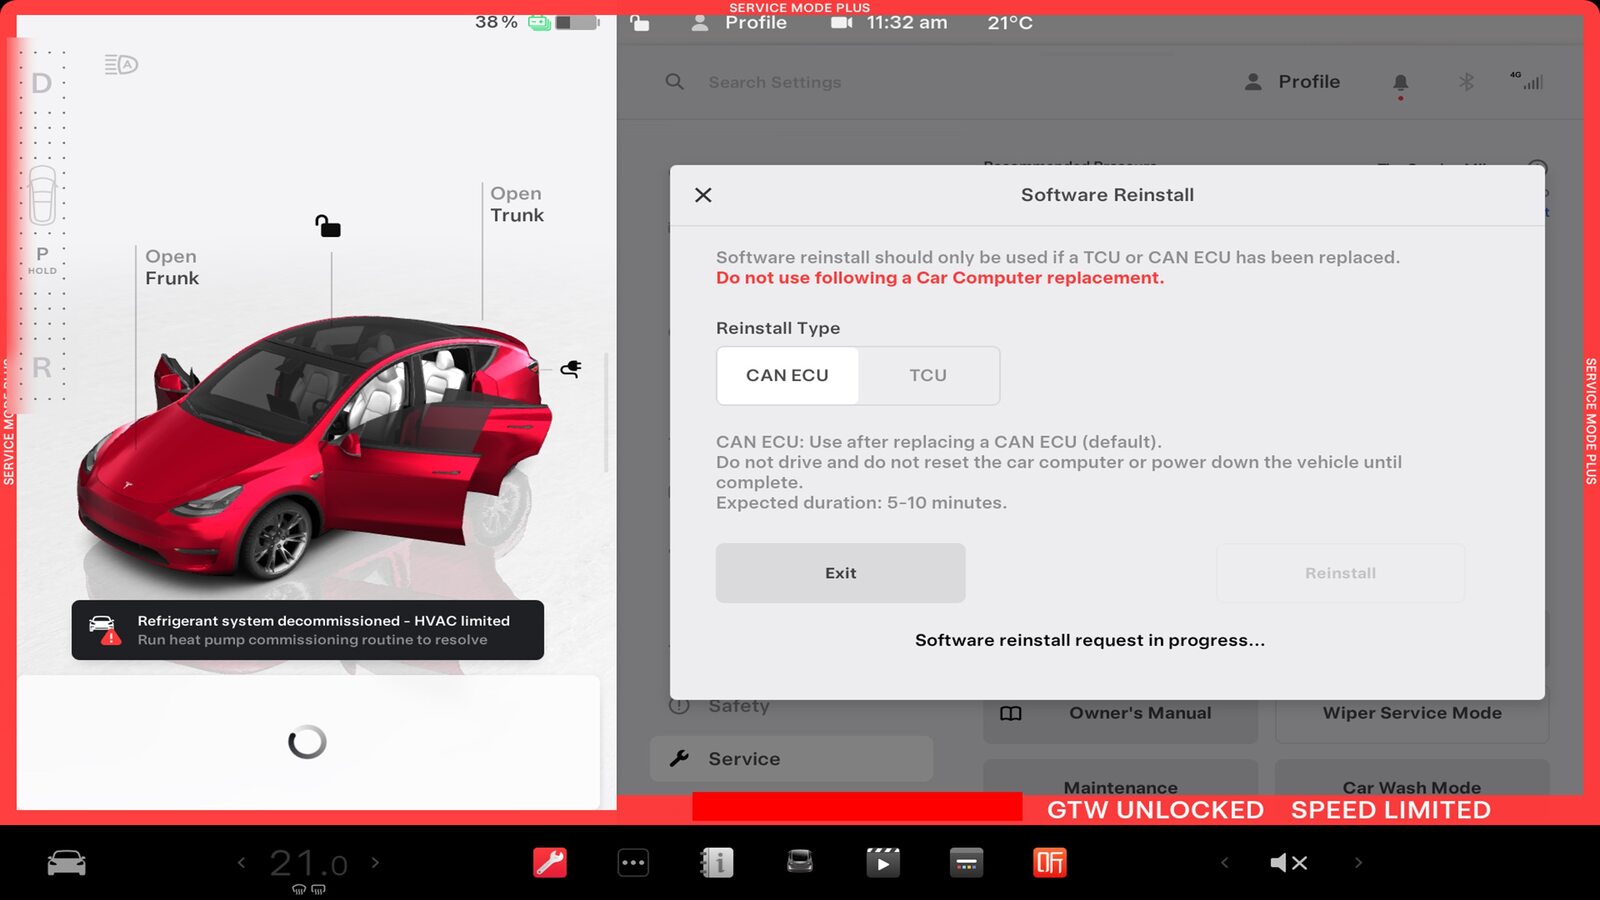Unmute using the muted speaker icon
The width and height of the screenshot is (1600, 900).
coord(1288,863)
